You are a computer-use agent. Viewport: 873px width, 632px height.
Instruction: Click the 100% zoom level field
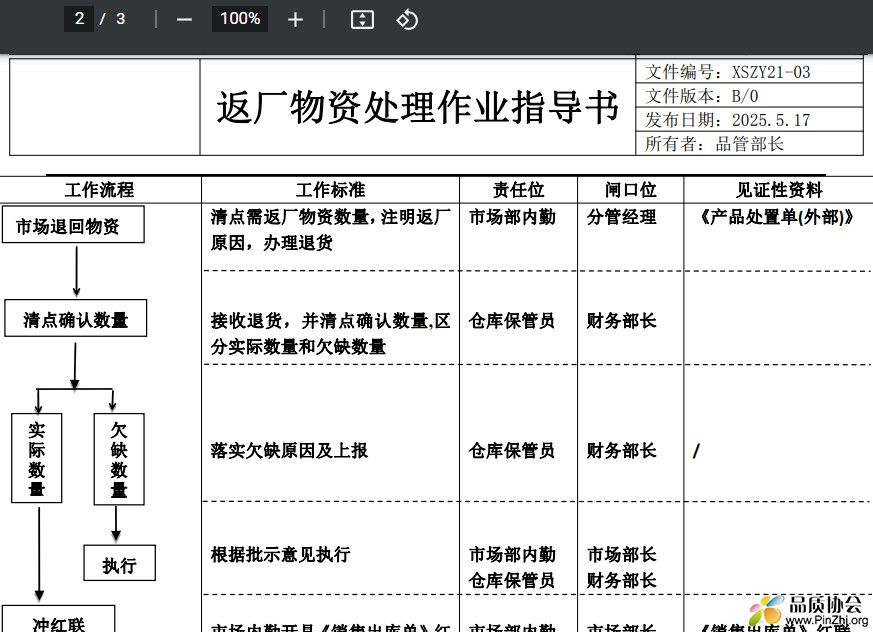(x=240, y=19)
